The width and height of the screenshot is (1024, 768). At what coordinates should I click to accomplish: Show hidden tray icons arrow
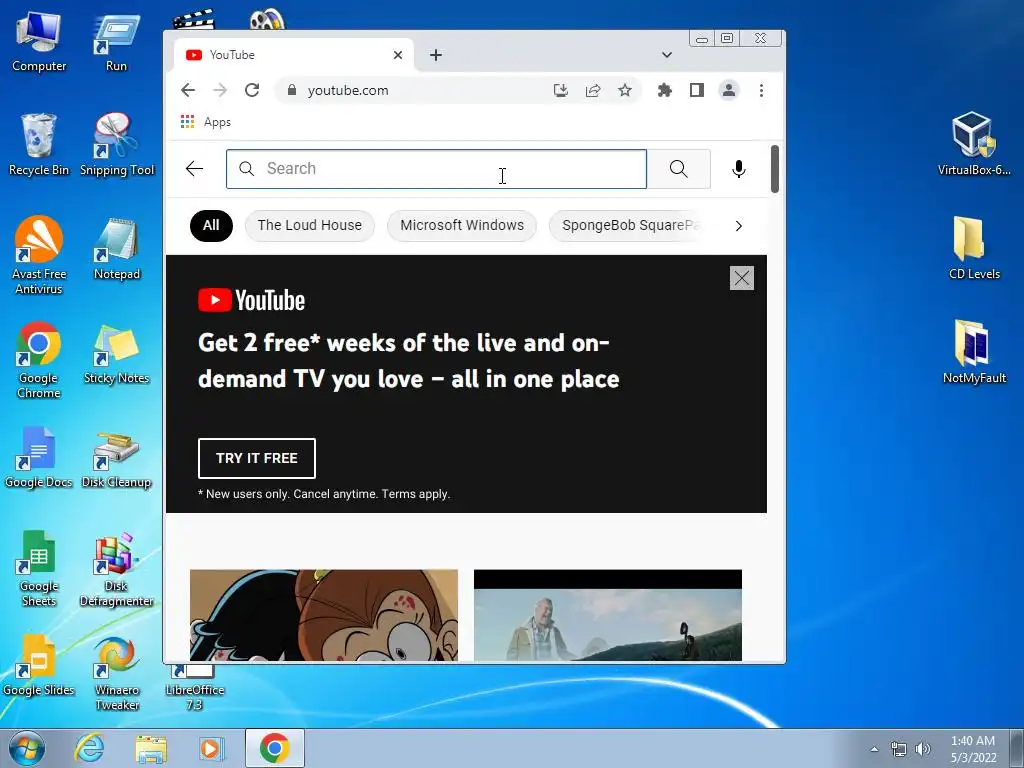click(x=874, y=749)
